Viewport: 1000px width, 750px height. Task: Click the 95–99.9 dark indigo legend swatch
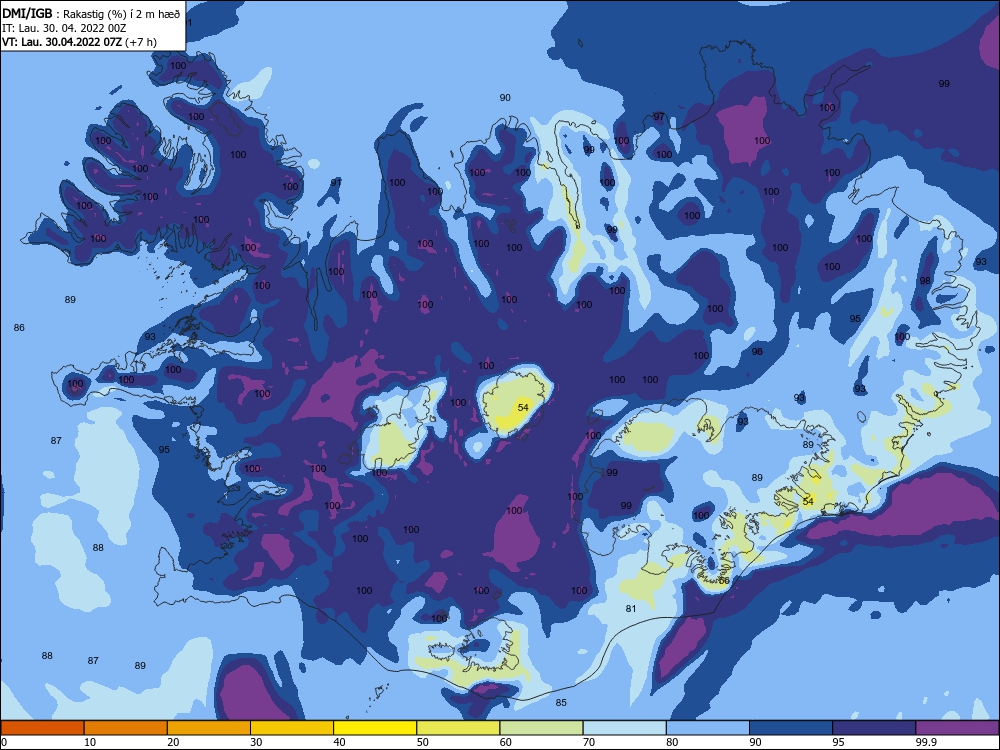874,728
